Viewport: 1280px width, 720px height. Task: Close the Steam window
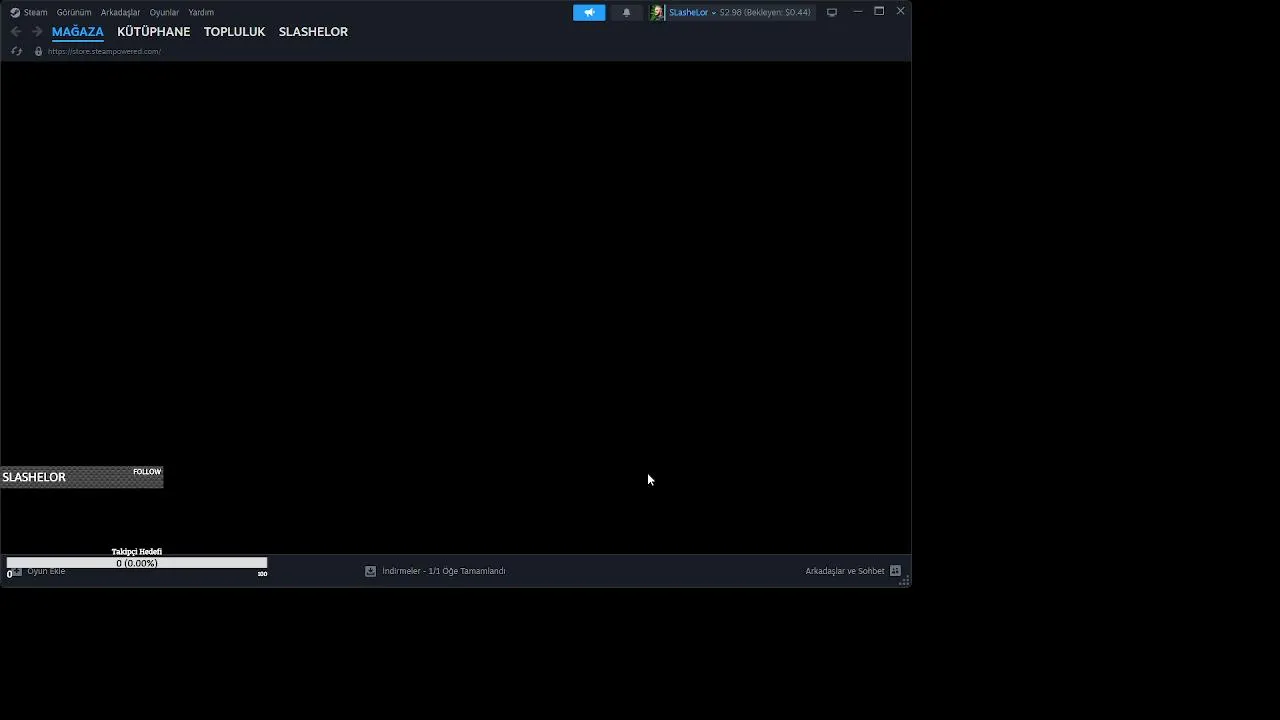tap(900, 11)
